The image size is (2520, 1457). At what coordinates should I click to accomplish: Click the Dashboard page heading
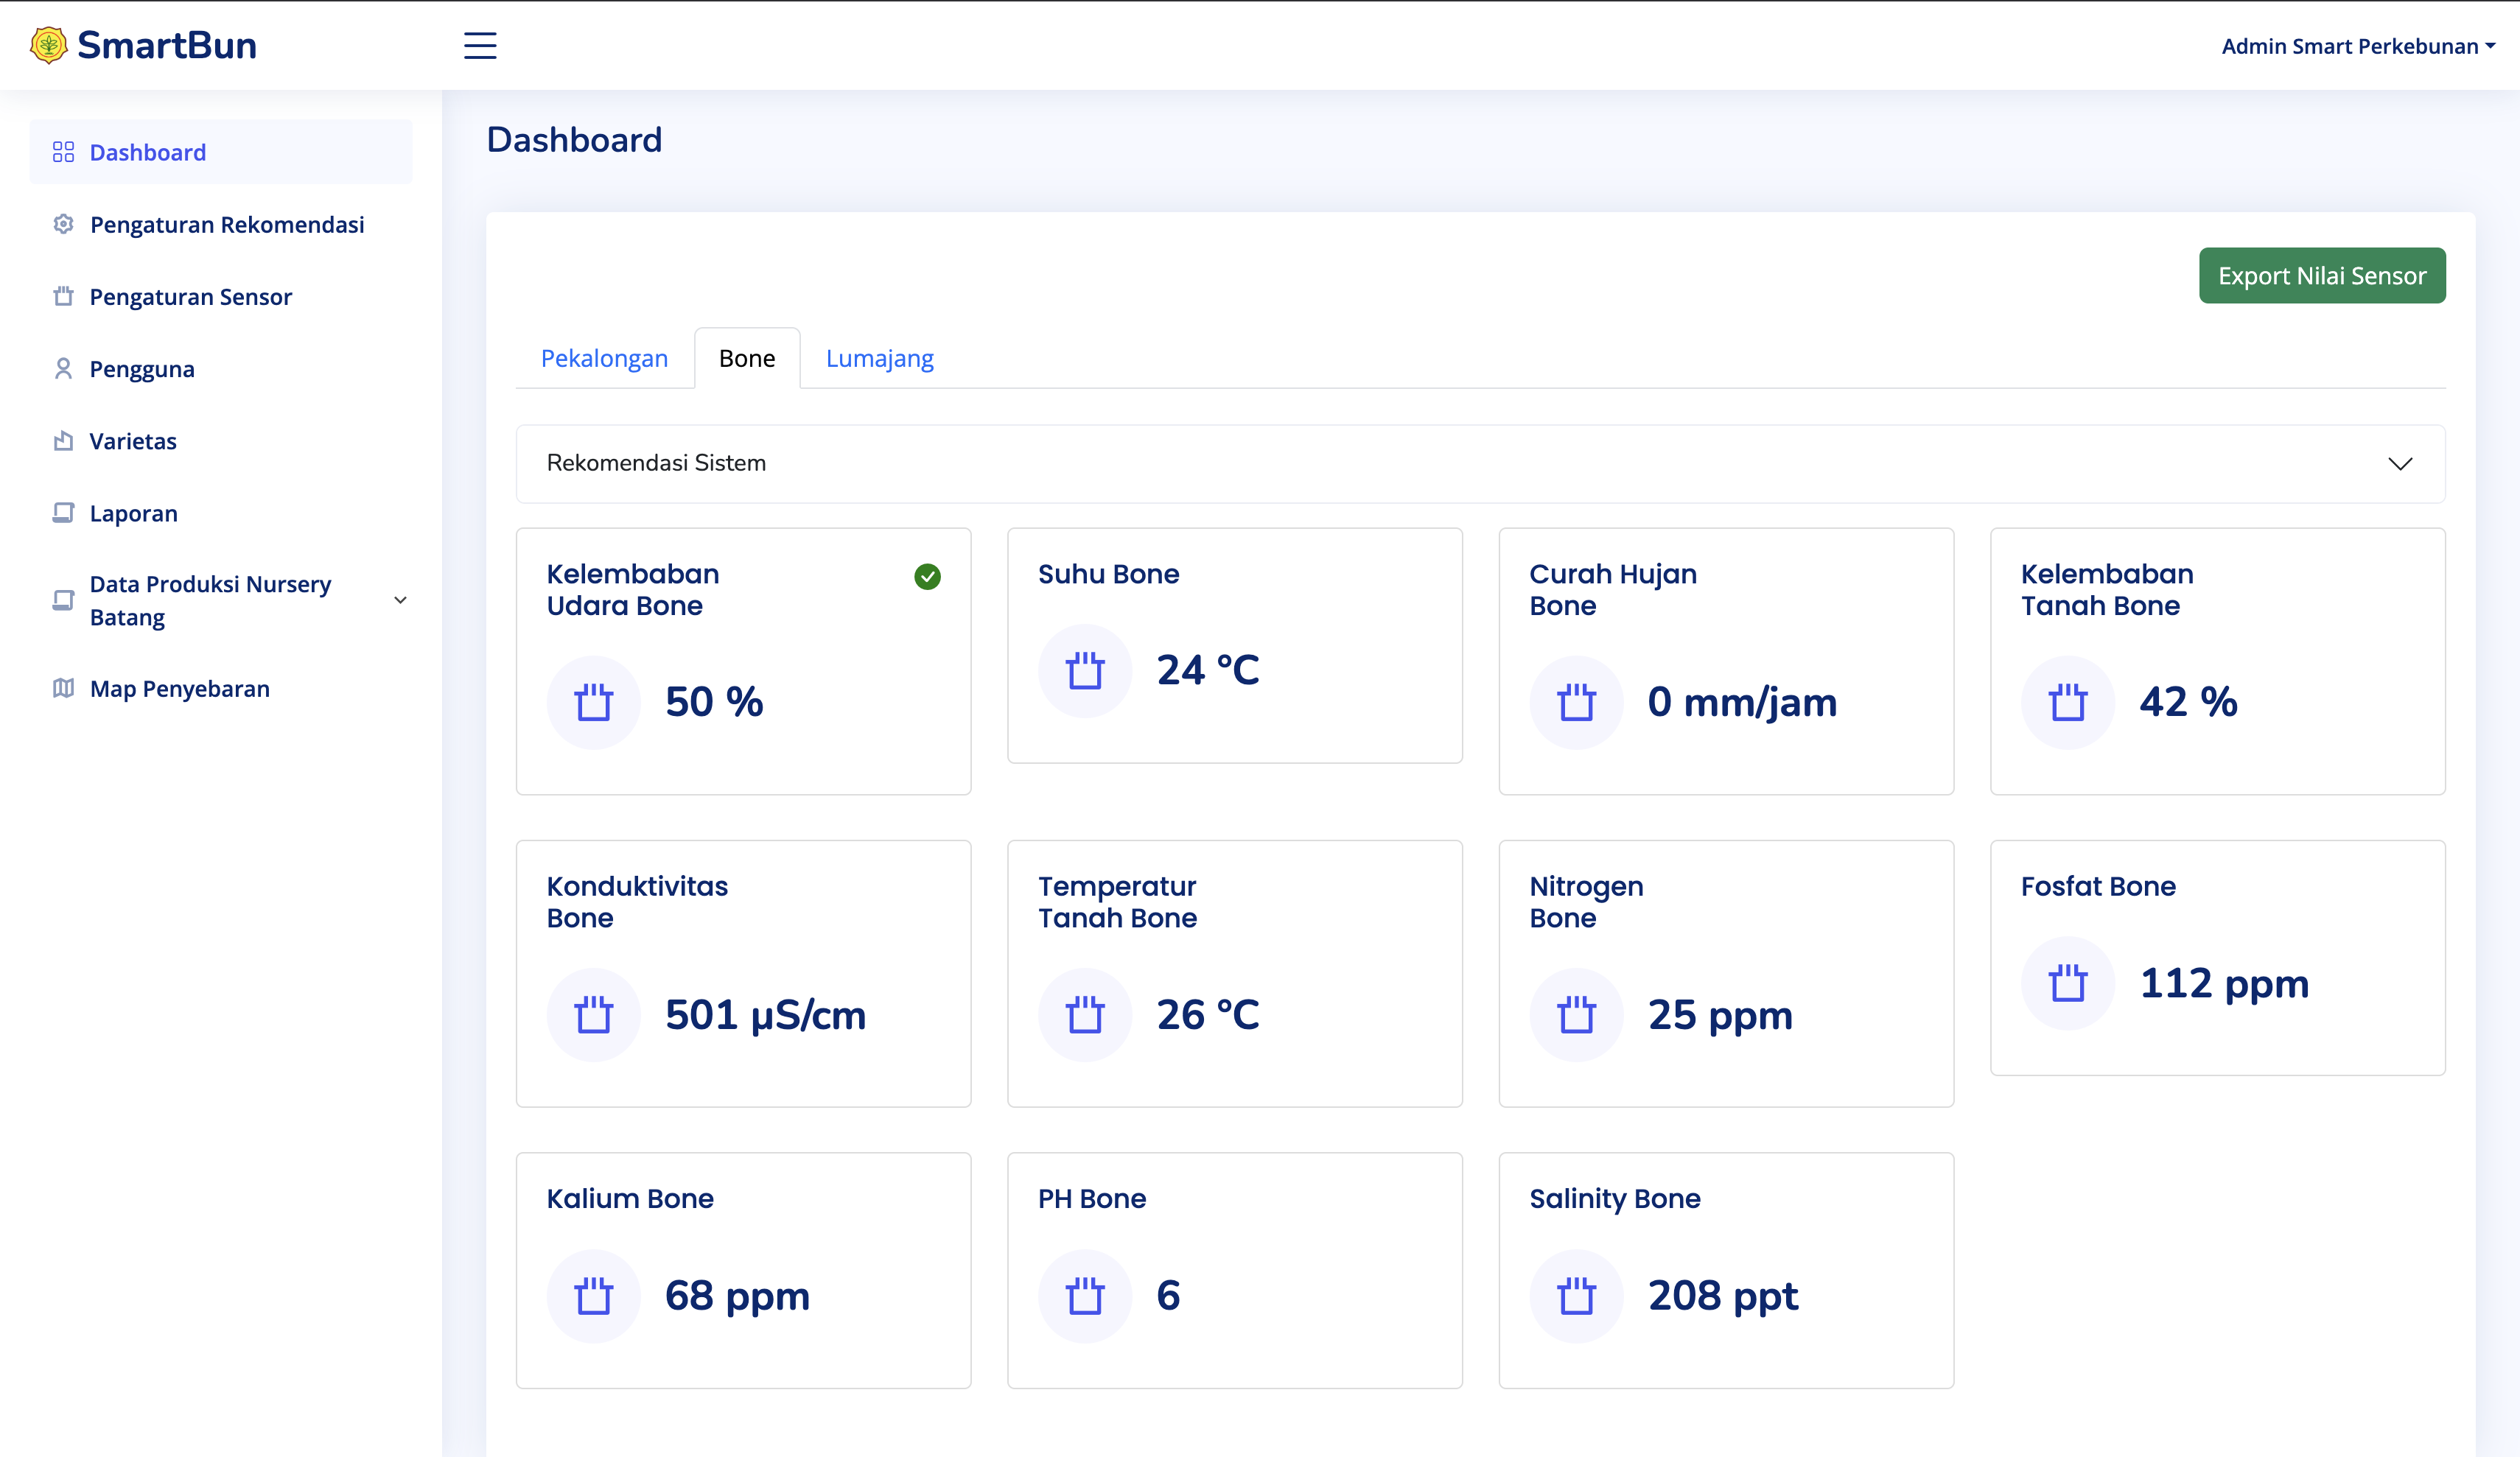click(x=574, y=140)
